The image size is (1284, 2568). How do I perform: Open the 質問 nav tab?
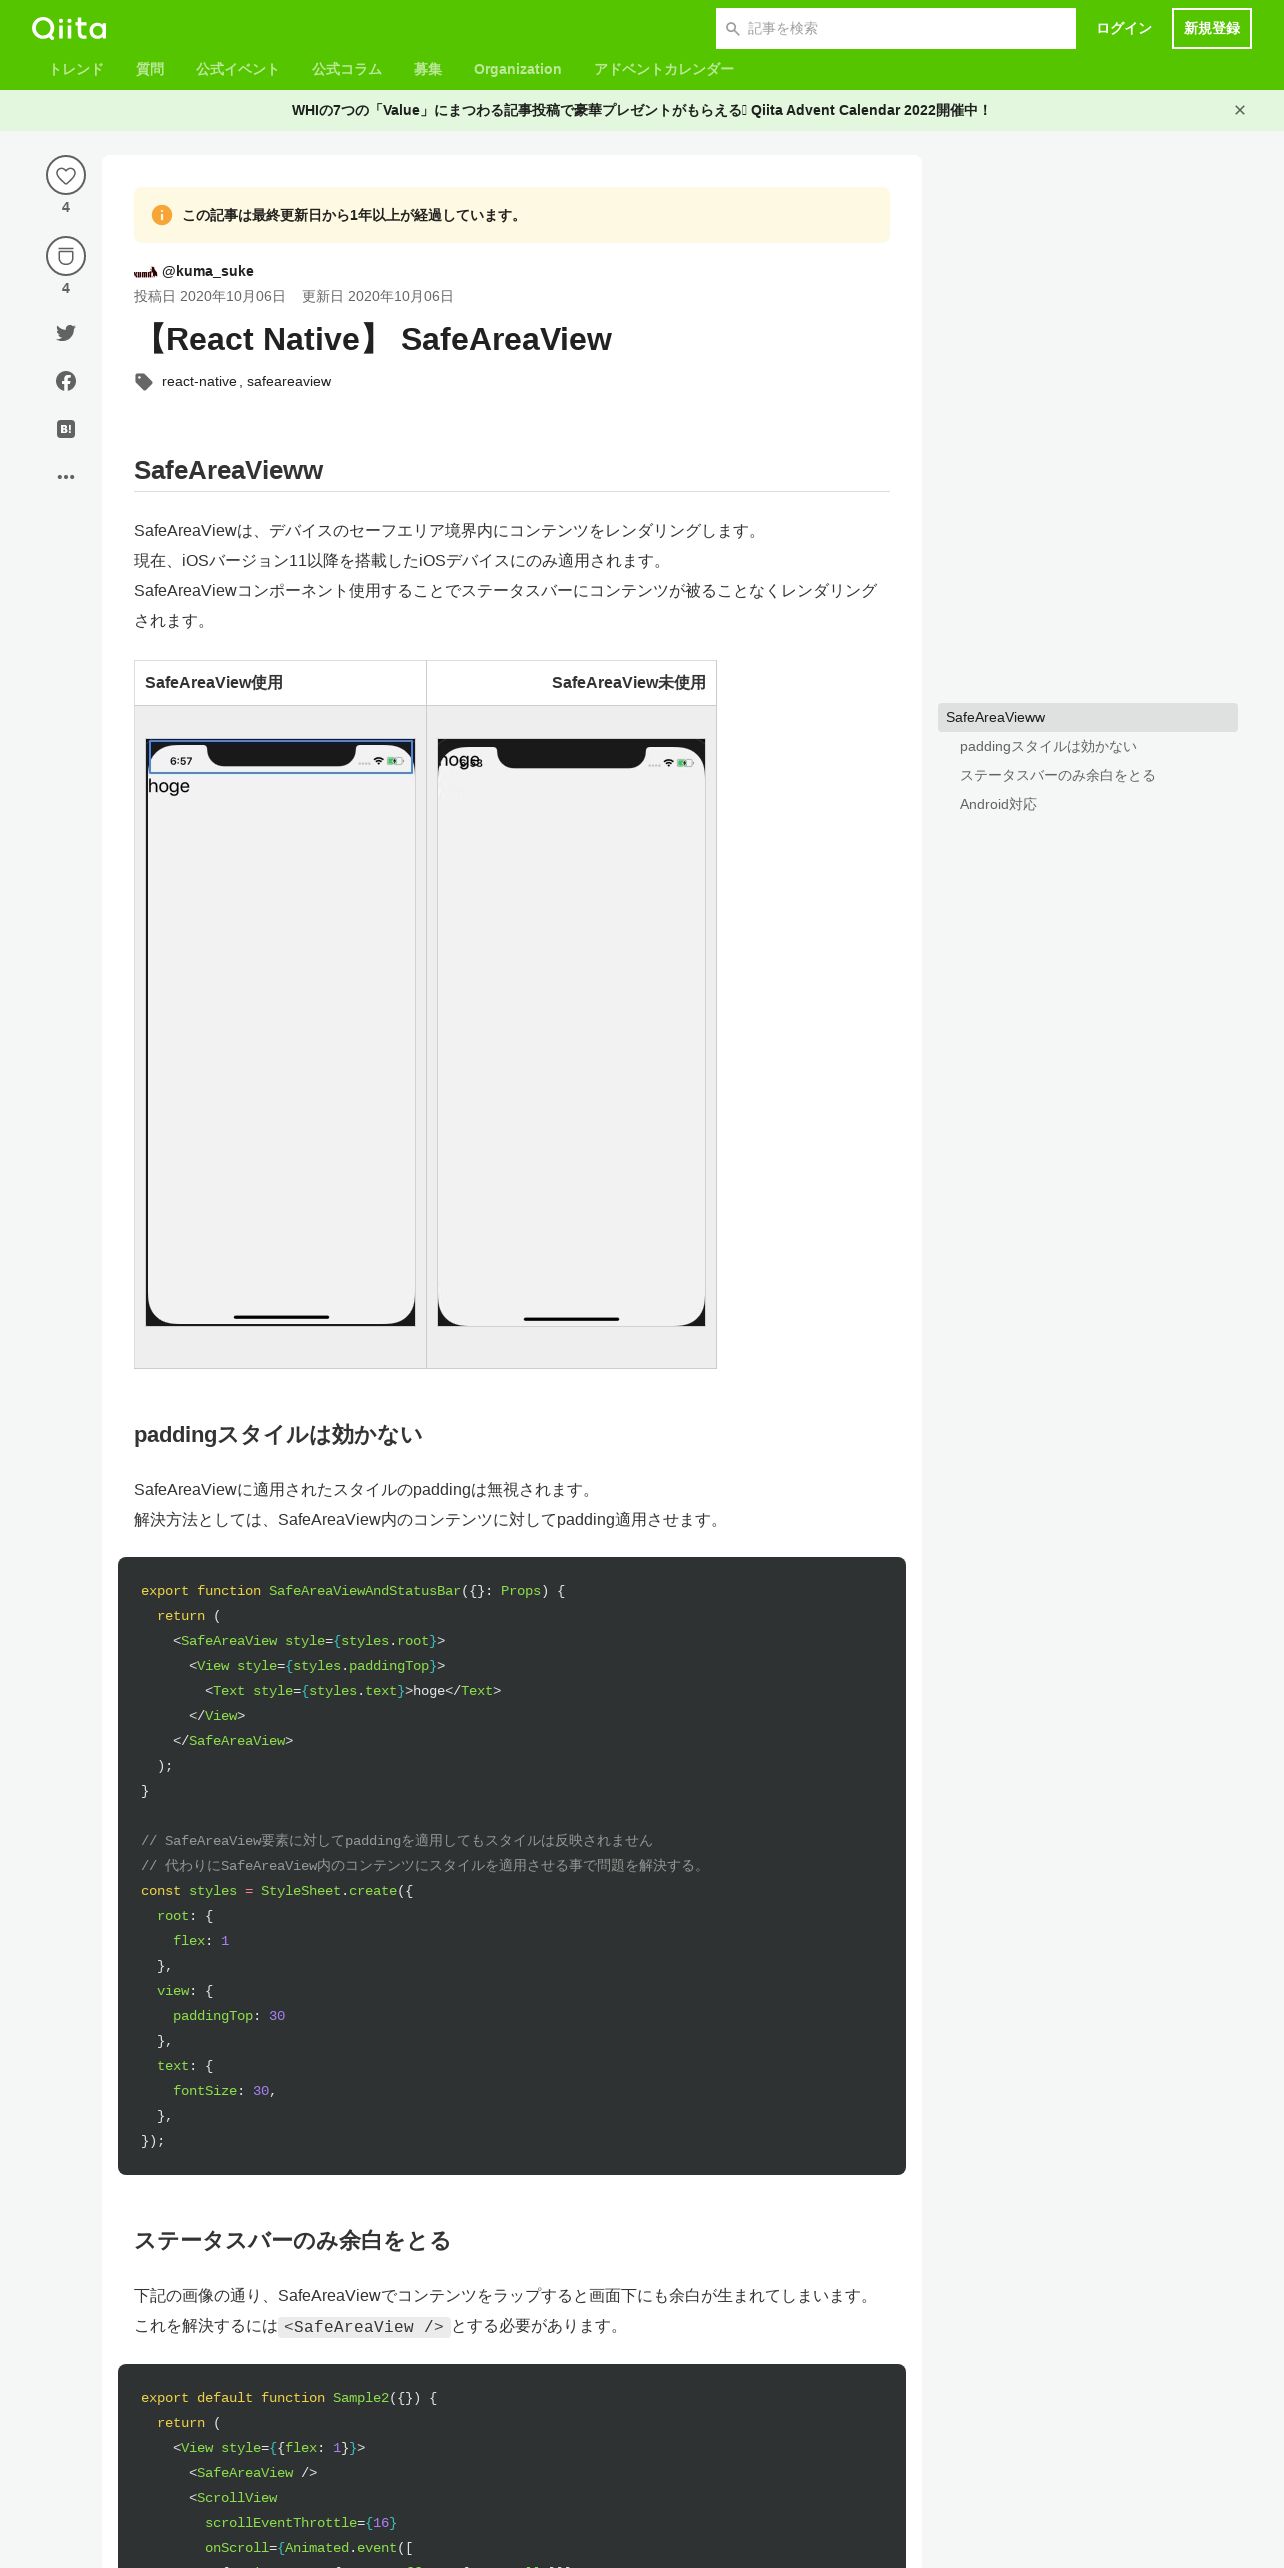click(150, 69)
